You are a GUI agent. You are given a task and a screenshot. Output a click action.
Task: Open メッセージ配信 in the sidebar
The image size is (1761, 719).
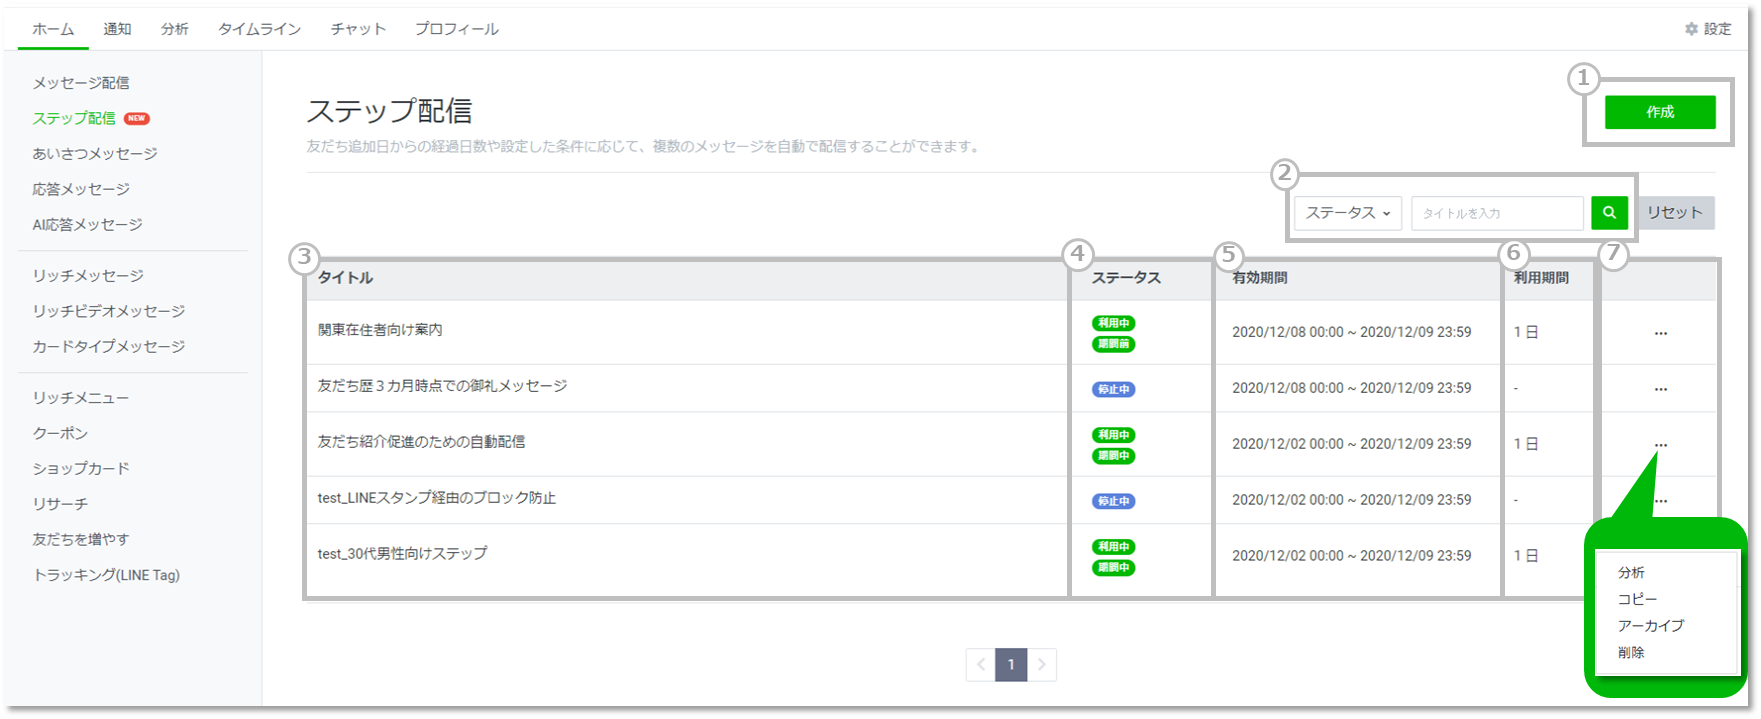[x=81, y=83]
